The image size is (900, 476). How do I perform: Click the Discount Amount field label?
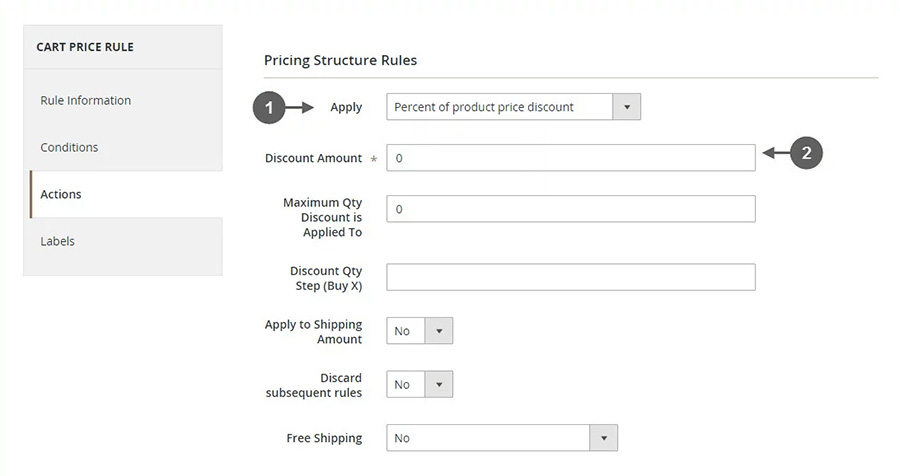coord(313,158)
